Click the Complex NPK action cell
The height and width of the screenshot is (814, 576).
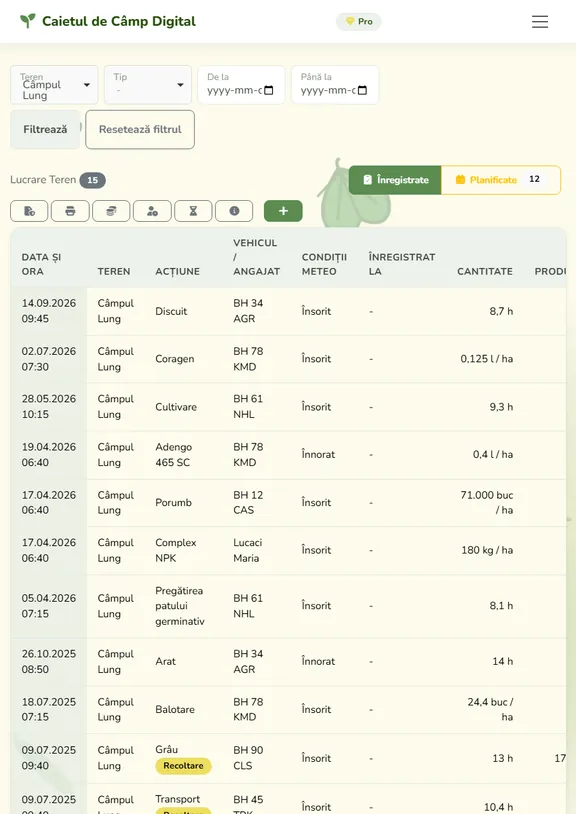[x=175, y=550]
